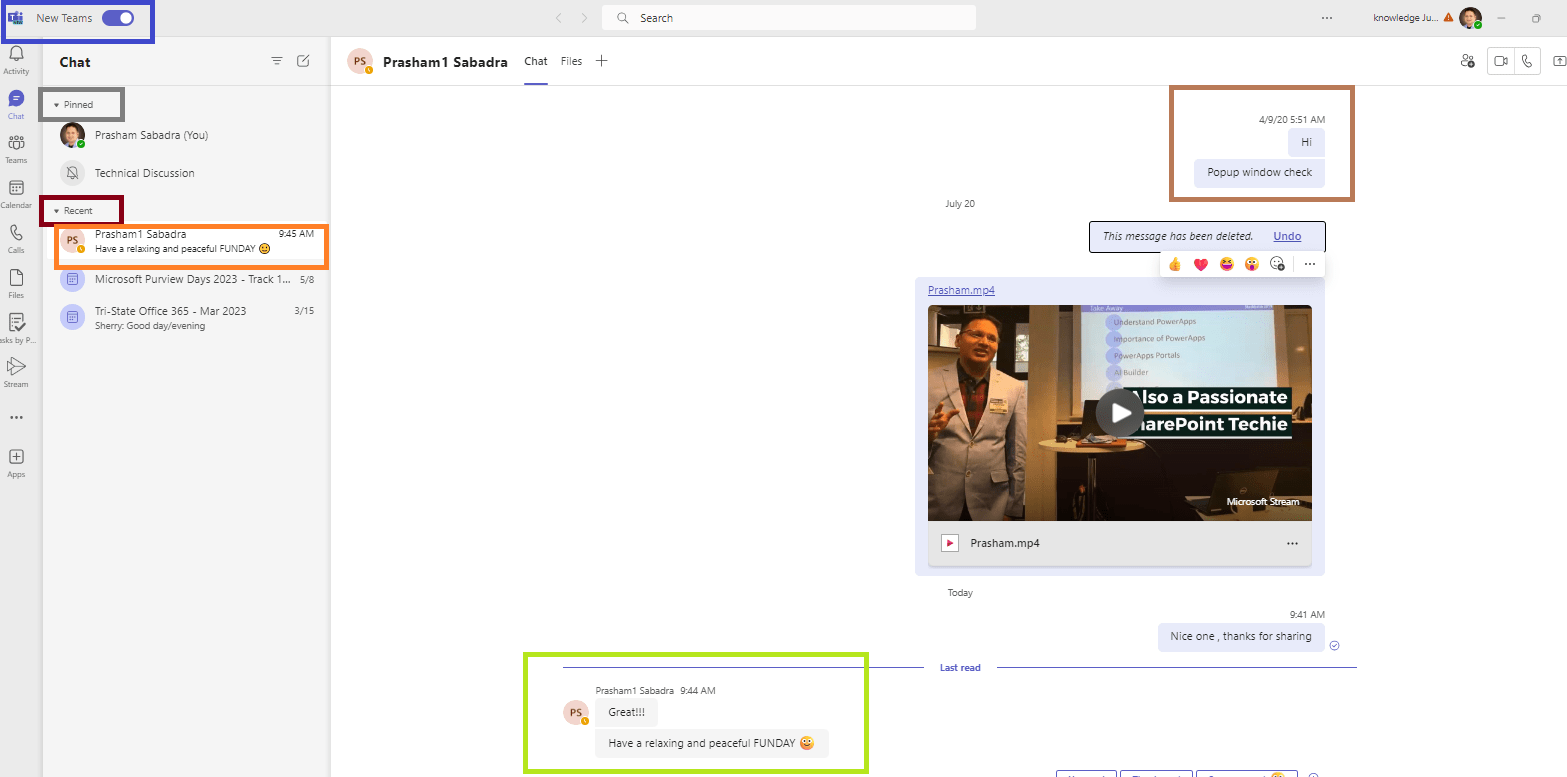Go forward with the navigation arrow
The width and height of the screenshot is (1567, 777).
pyautogui.click(x=585, y=18)
